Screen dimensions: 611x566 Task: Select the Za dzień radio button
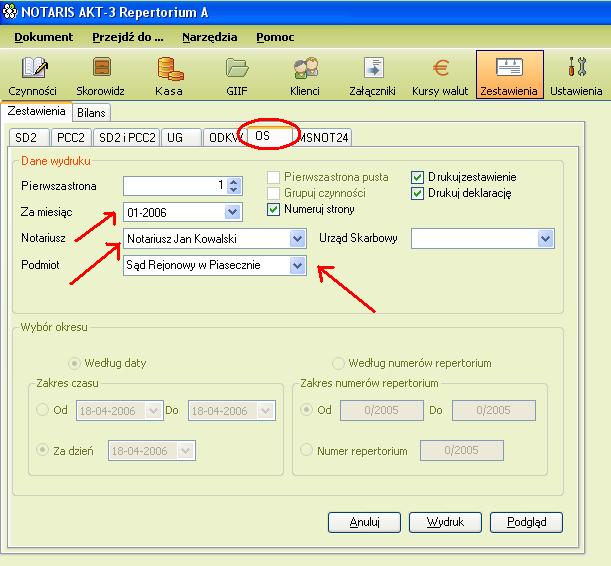[x=42, y=450]
